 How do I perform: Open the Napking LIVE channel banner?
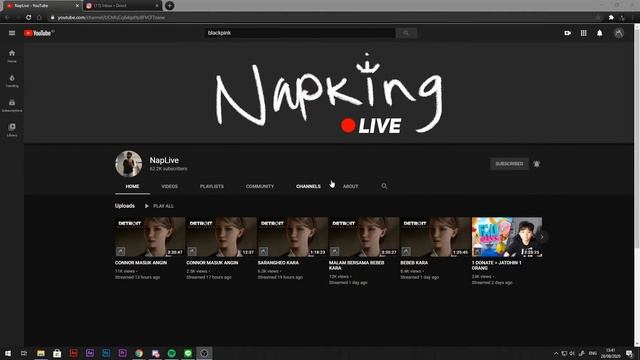click(329, 93)
